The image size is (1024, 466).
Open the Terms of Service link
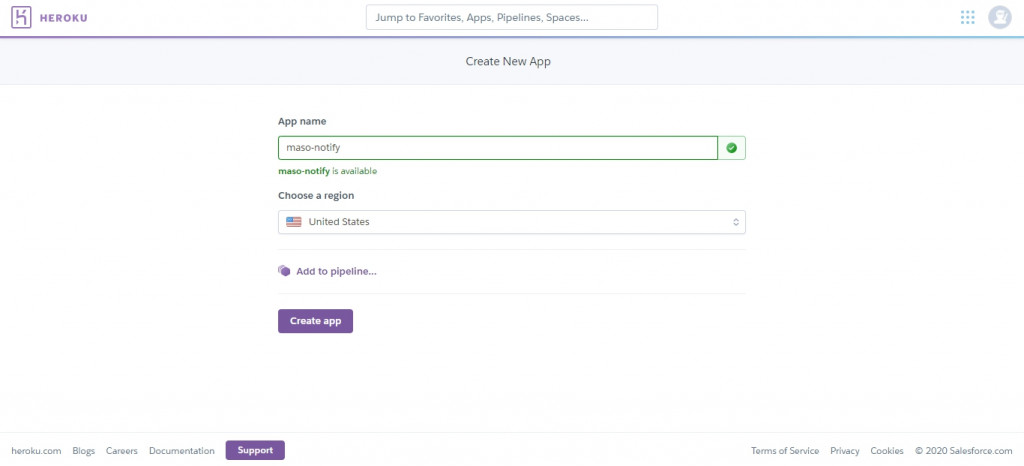point(785,451)
